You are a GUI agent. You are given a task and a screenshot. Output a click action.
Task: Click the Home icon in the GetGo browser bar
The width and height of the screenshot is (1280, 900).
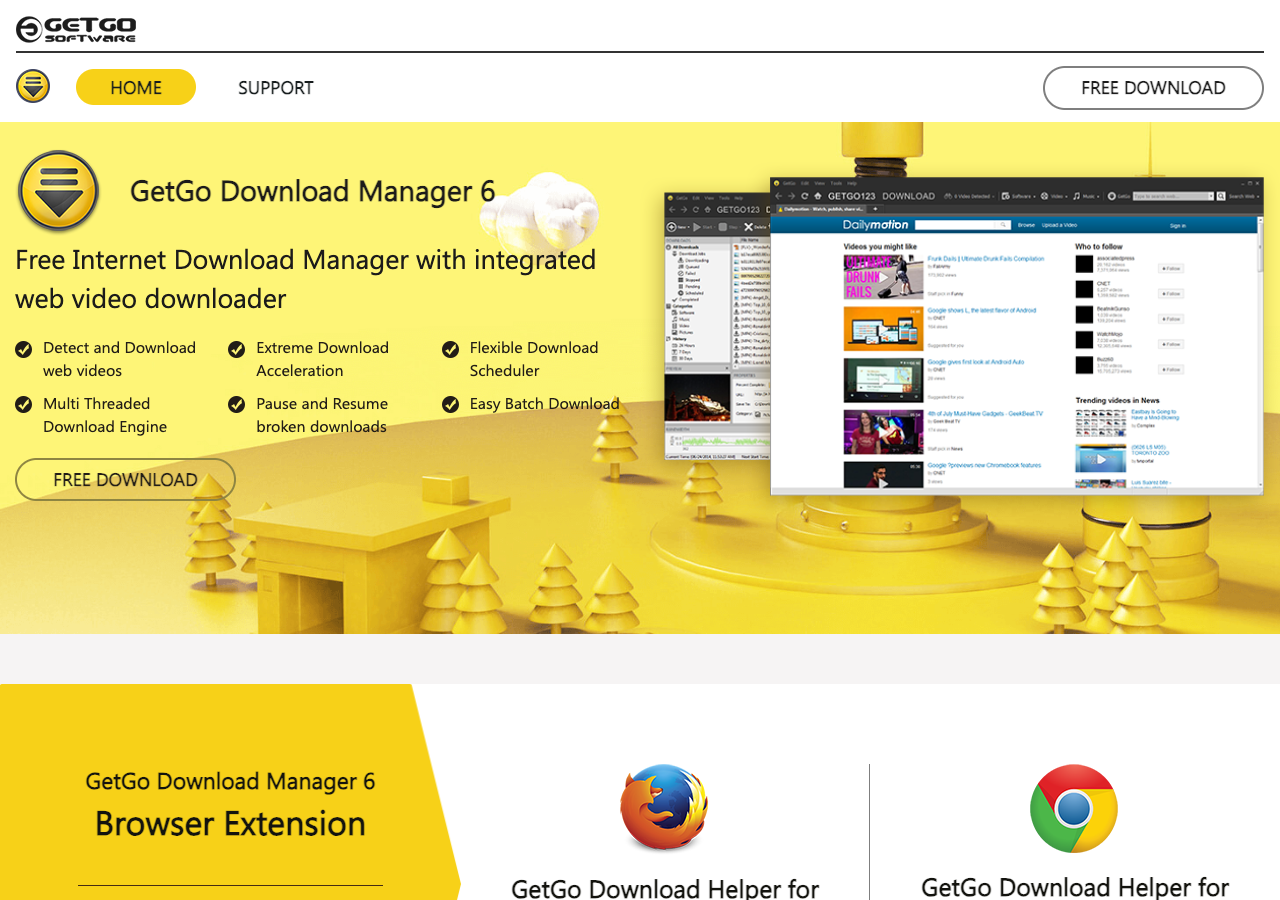[x=818, y=195]
